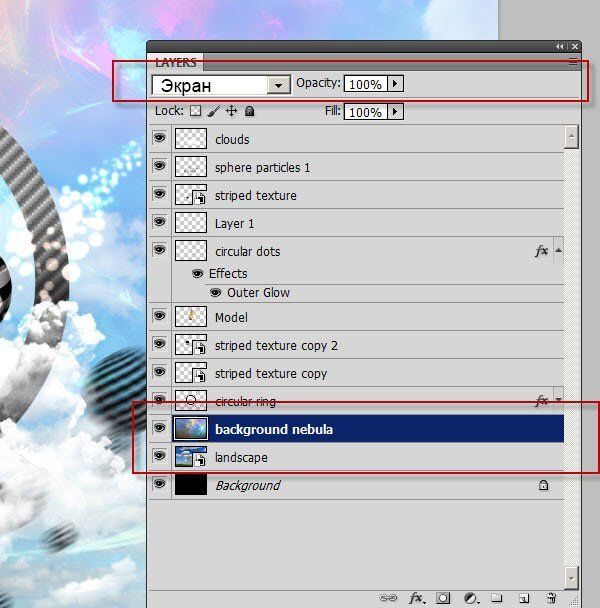This screenshot has height=608, width=600.
Task: Hide the landscape layer
Action: tap(159, 456)
